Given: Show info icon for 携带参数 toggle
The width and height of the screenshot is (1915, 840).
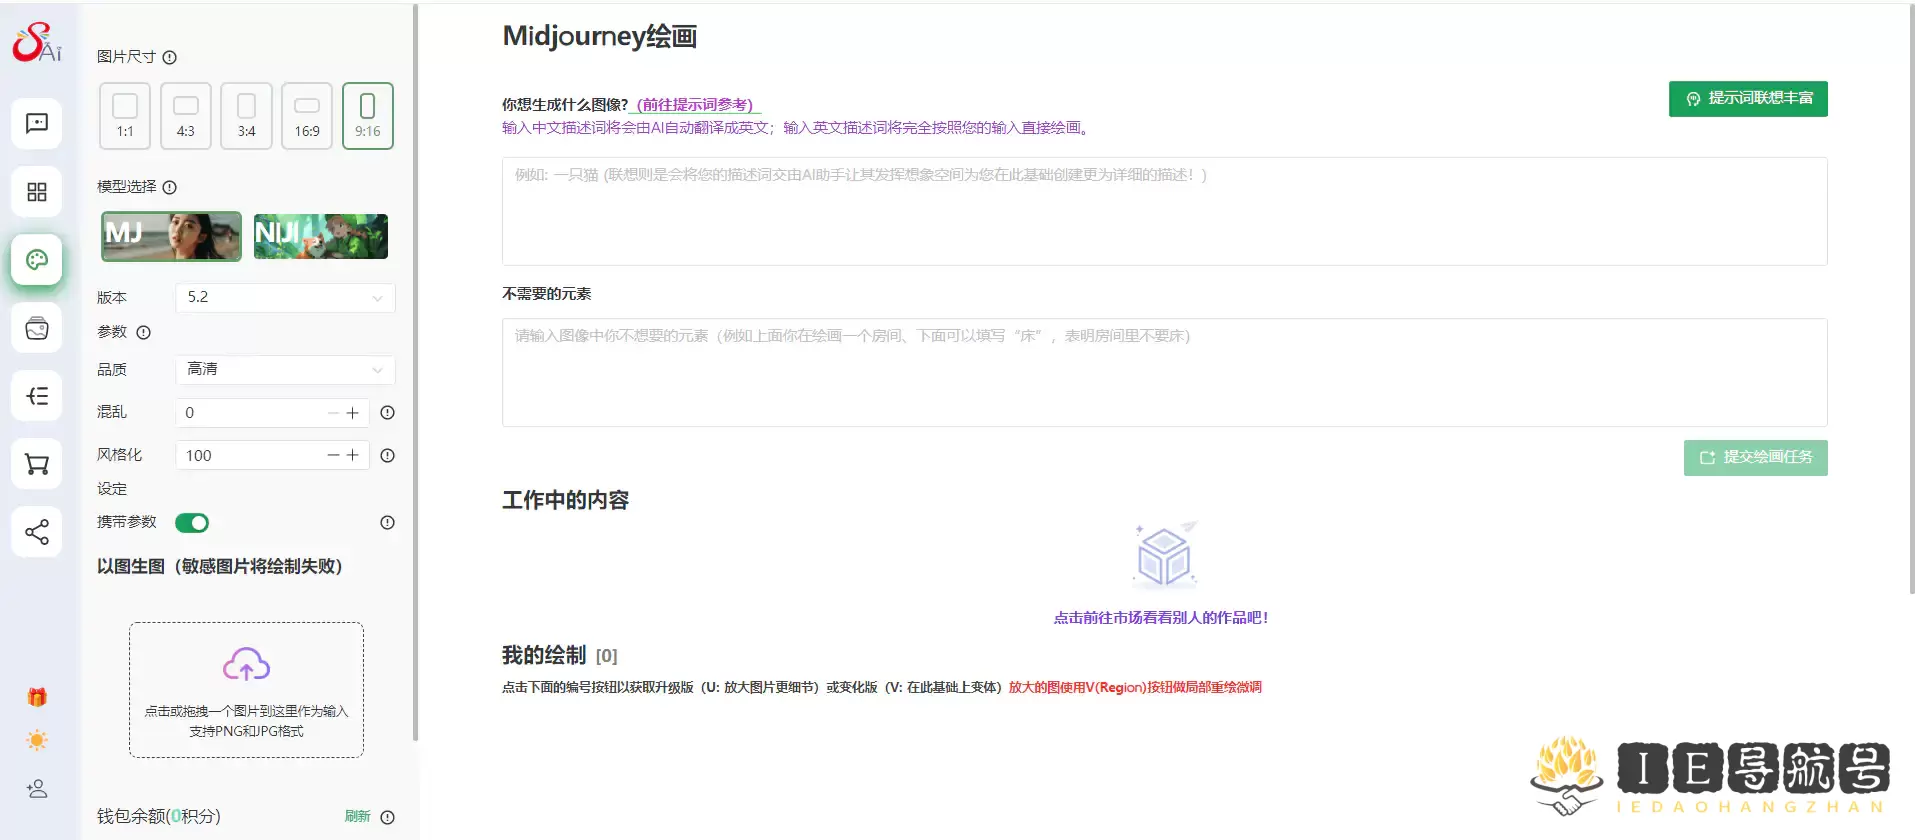Looking at the screenshot, I should click(388, 522).
